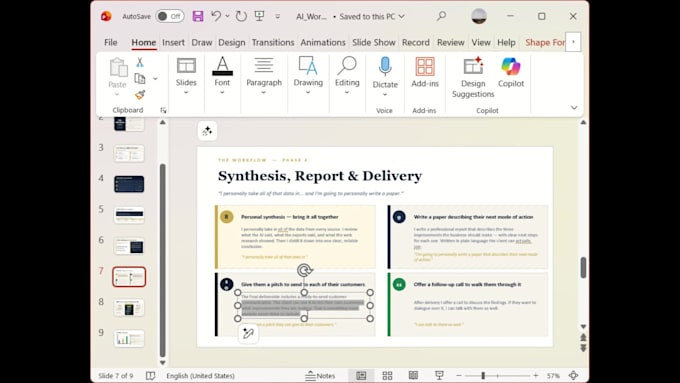Click the Copilot icon in ribbon
This screenshot has height=383, width=680.
pyautogui.click(x=511, y=67)
